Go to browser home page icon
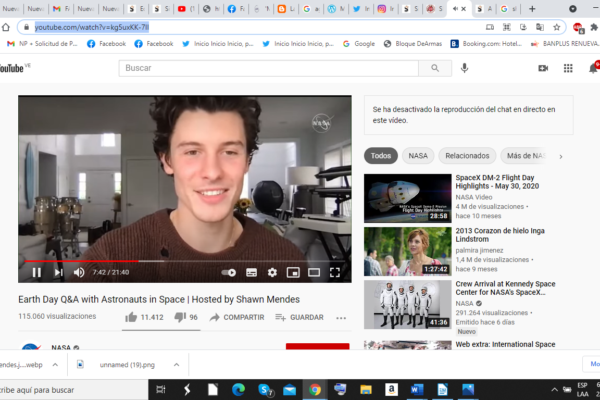The width and height of the screenshot is (600, 400). 6,27
